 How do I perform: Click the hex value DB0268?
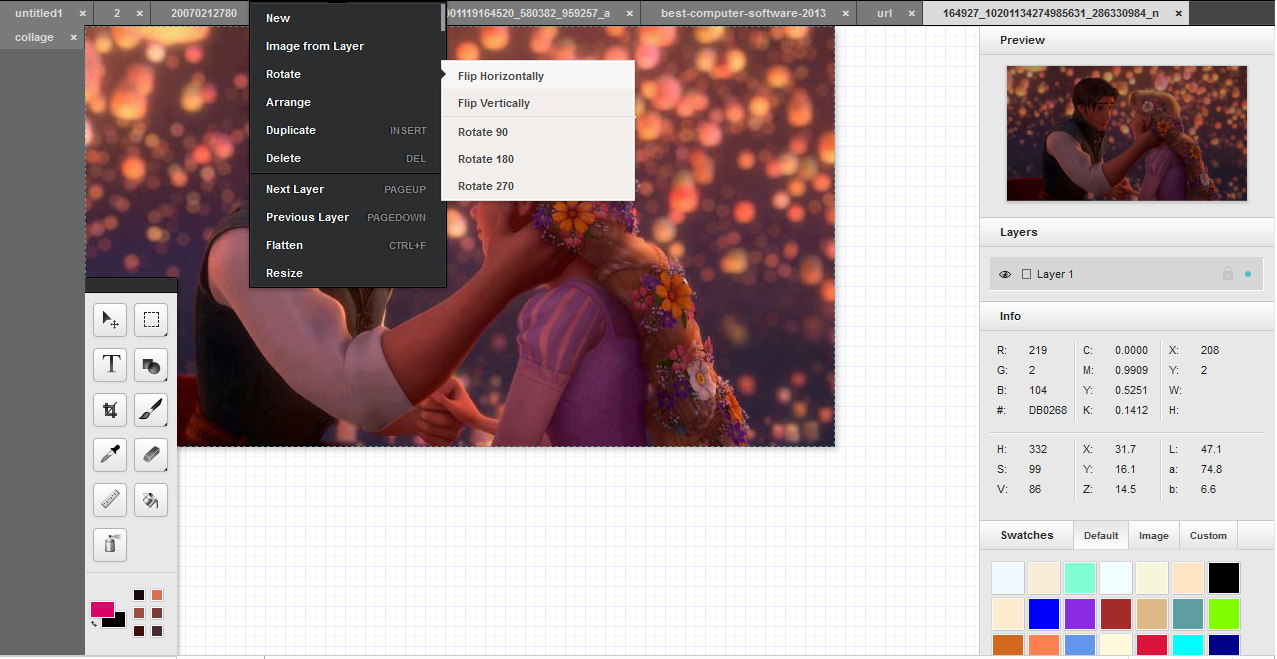point(1048,410)
